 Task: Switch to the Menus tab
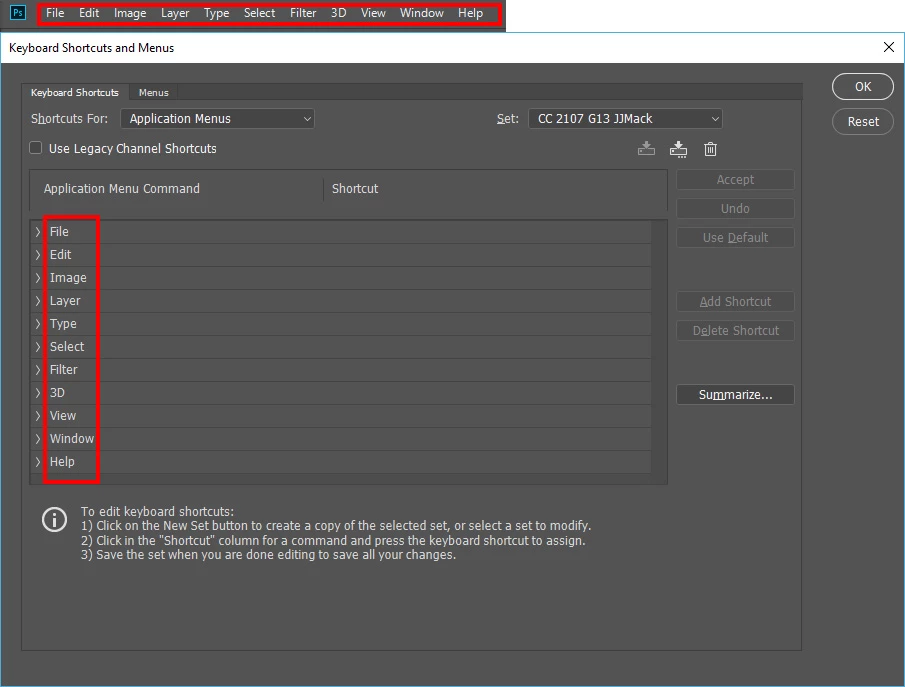click(154, 92)
